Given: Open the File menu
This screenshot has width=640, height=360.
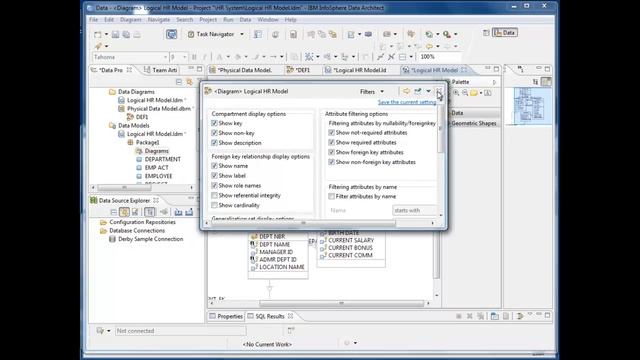Looking at the screenshot, I should 93,20.
